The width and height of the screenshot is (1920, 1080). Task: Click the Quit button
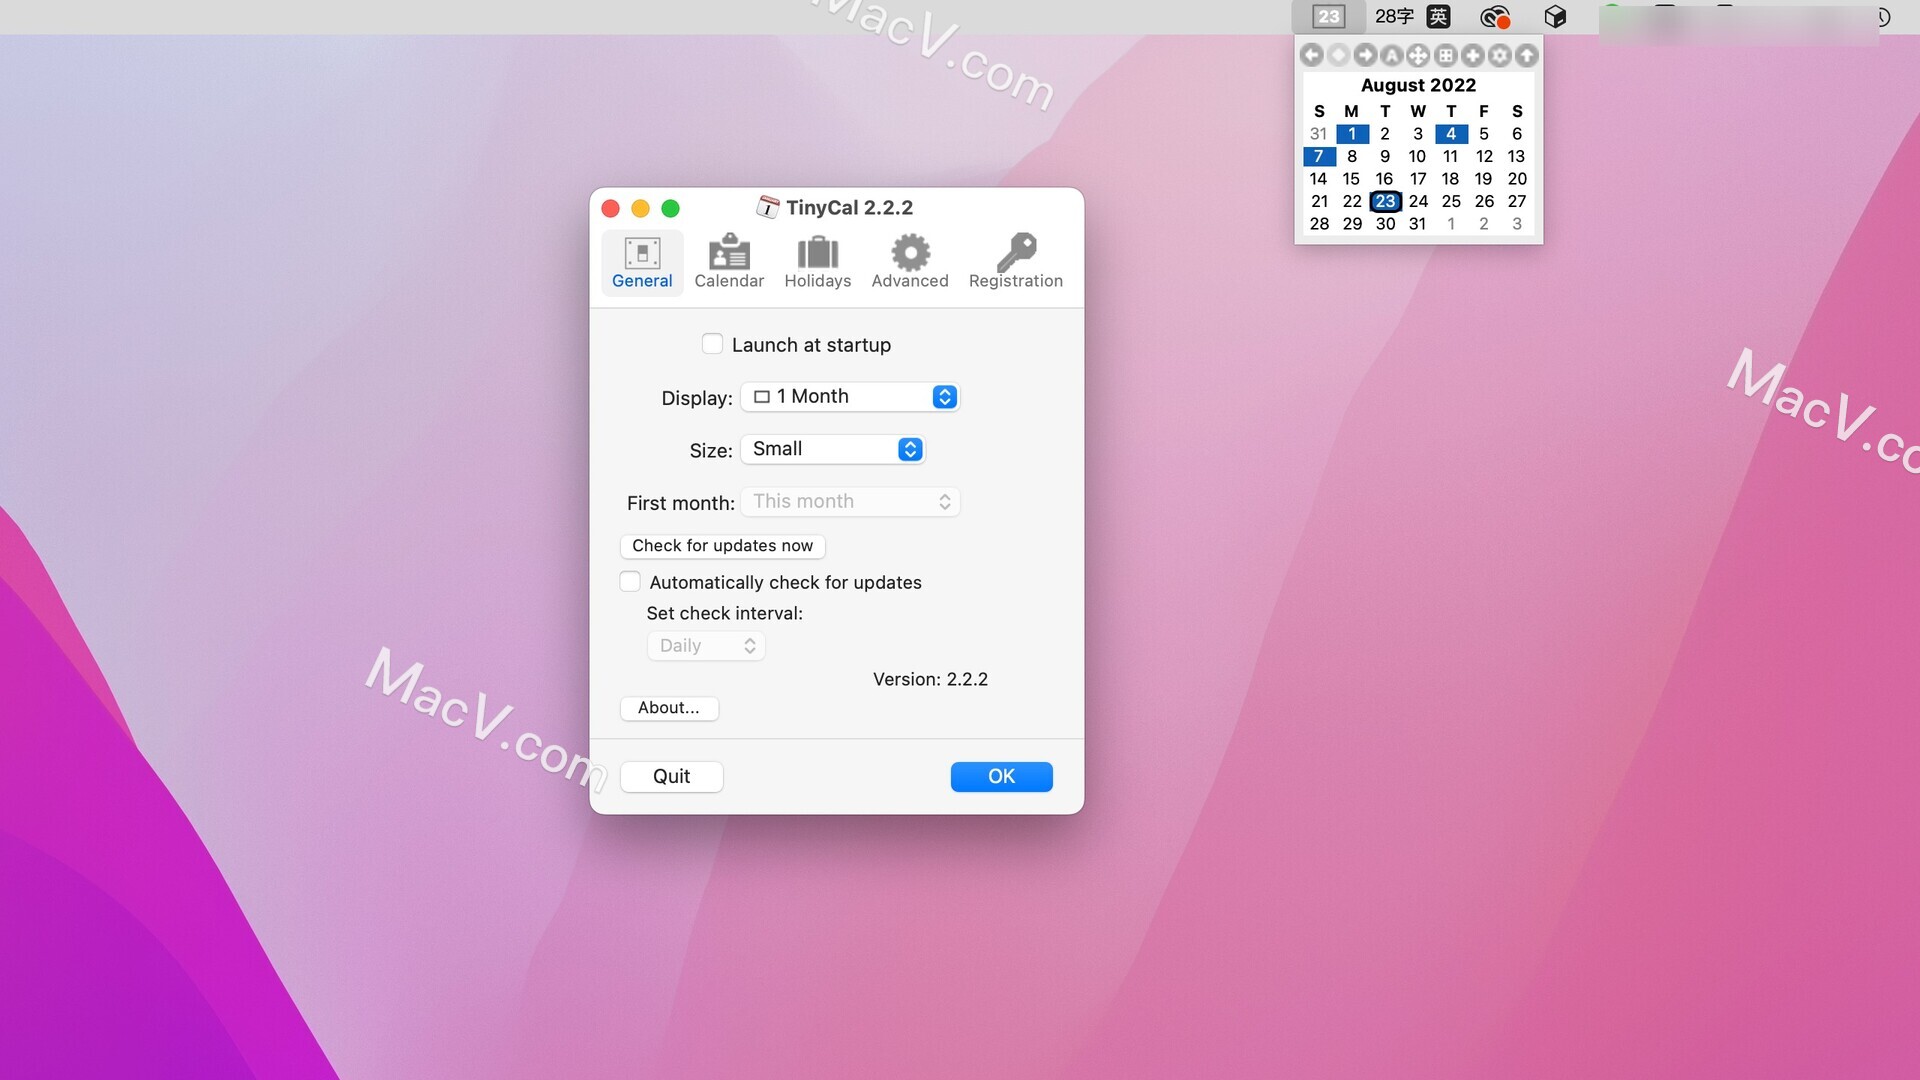pos(672,777)
